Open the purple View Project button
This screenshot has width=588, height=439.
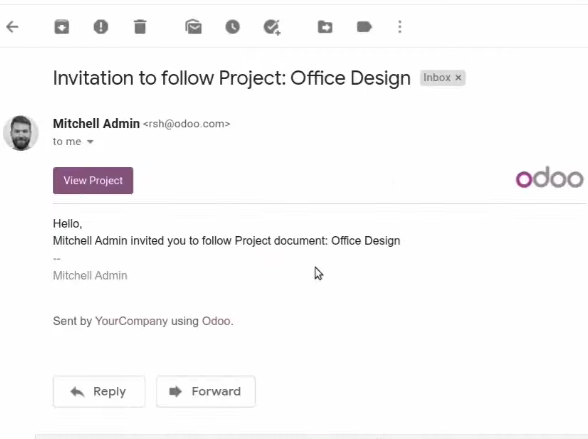[93, 180]
